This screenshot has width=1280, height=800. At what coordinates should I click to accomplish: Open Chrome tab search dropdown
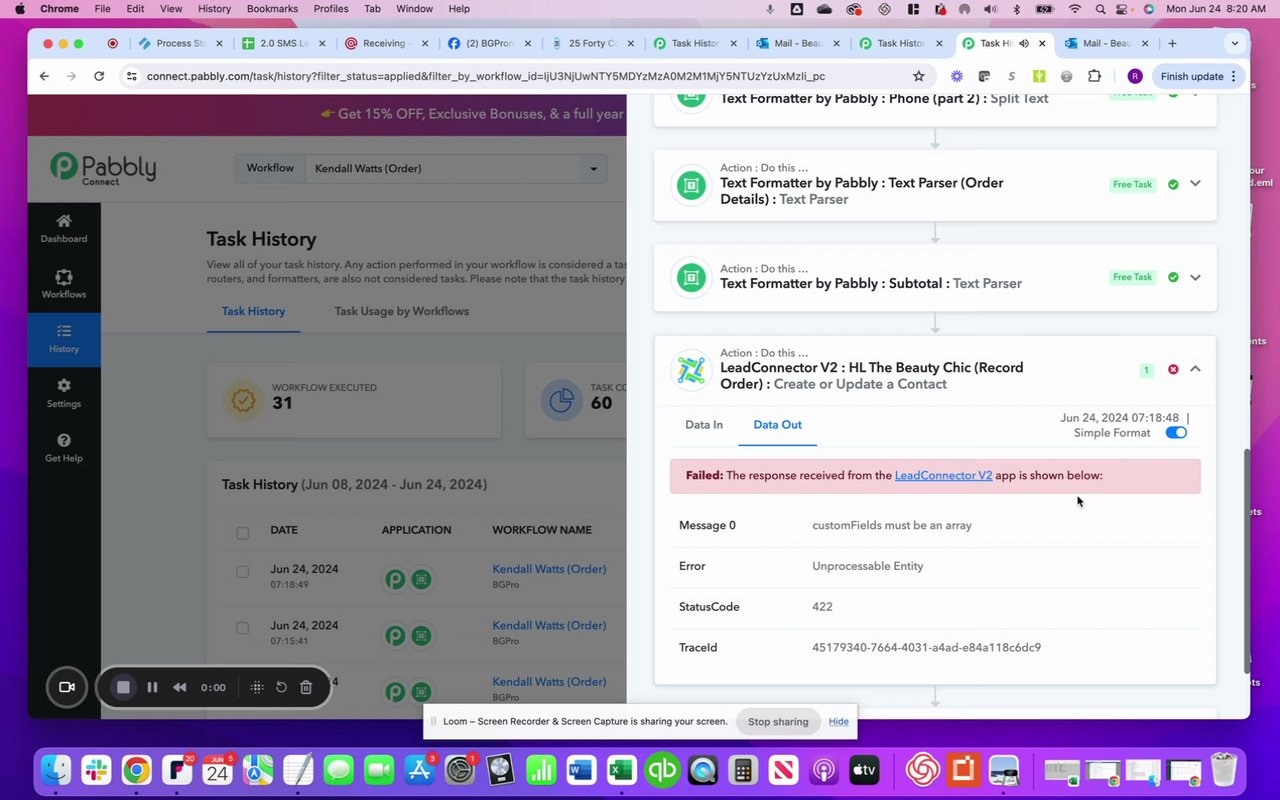tap(1235, 43)
